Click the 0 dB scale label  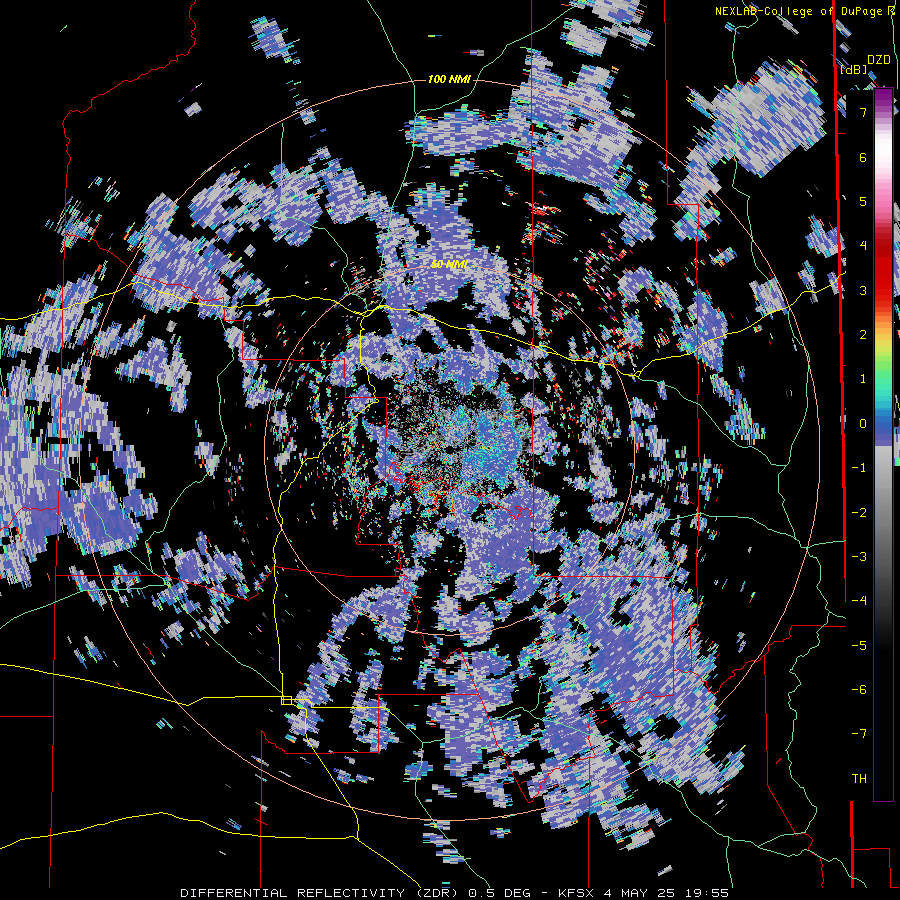click(863, 424)
